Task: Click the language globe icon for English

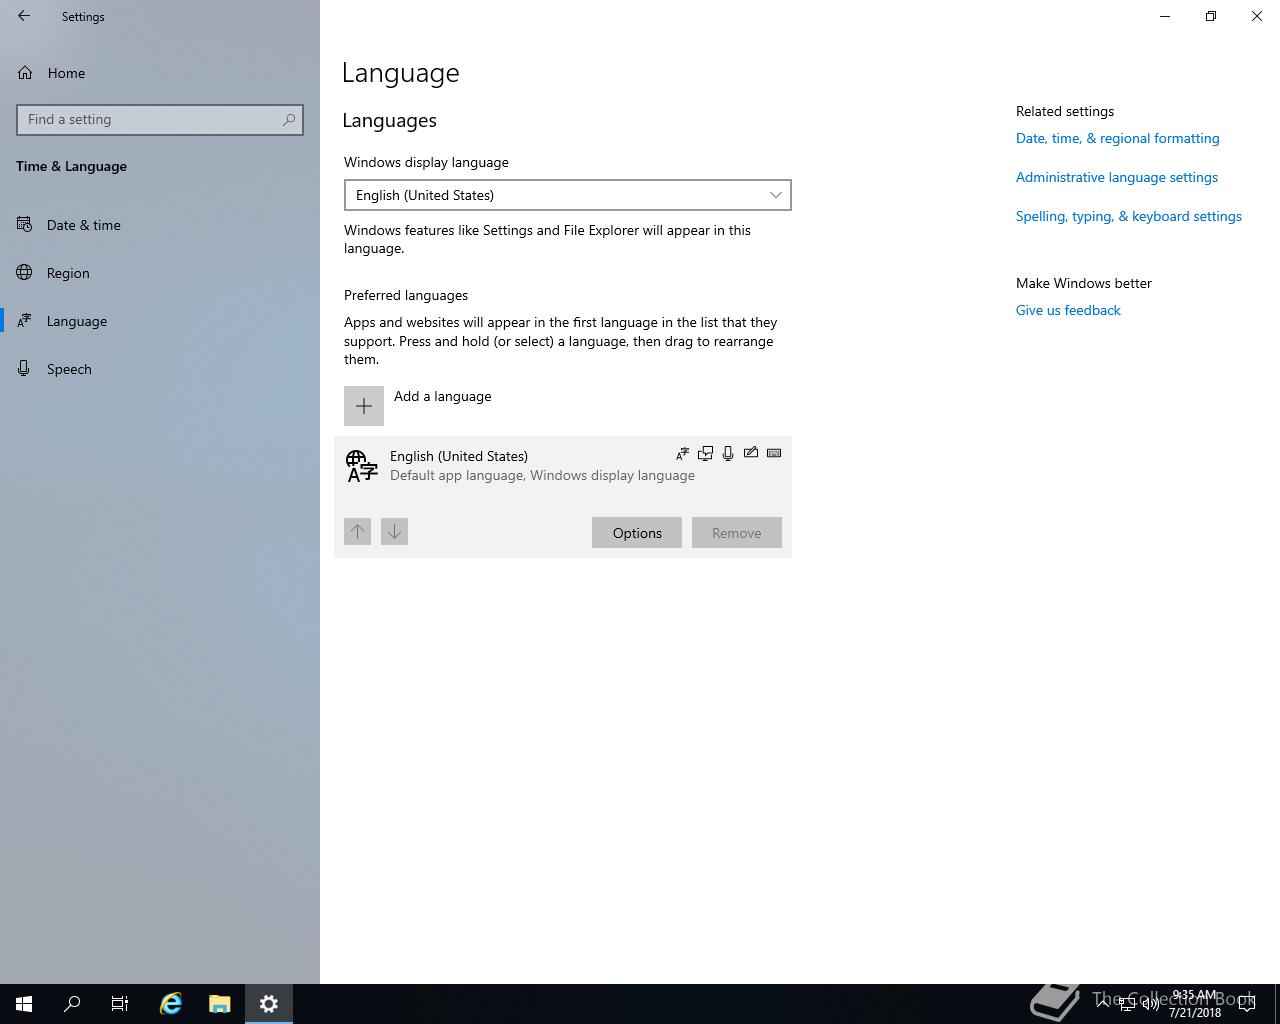Action: [x=362, y=466]
